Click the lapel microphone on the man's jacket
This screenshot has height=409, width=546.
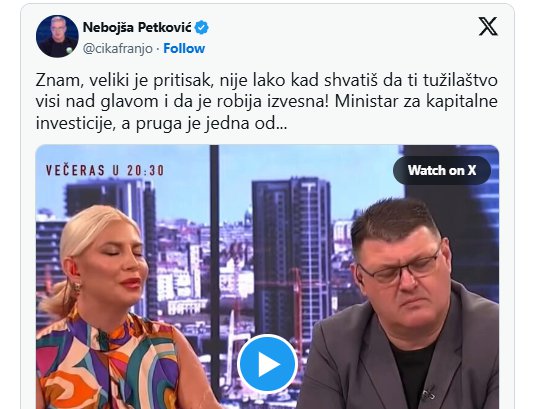(x=428, y=394)
